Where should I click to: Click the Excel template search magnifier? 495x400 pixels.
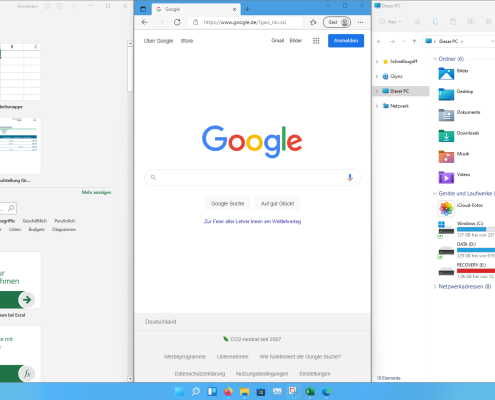coord(11,208)
